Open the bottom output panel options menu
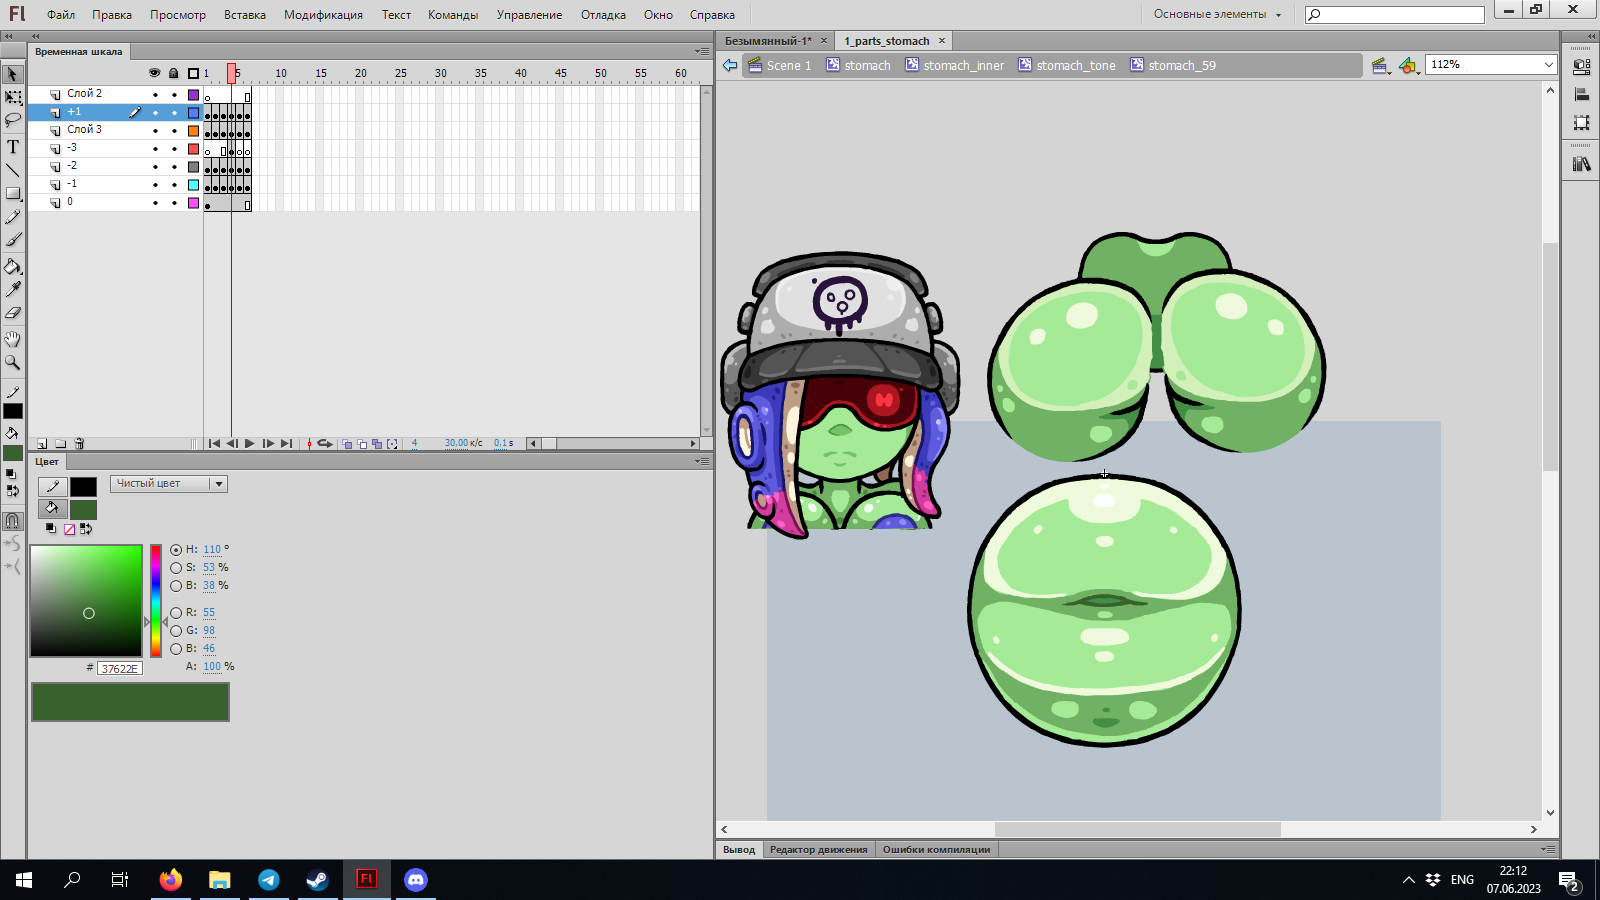 coord(1548,849)
